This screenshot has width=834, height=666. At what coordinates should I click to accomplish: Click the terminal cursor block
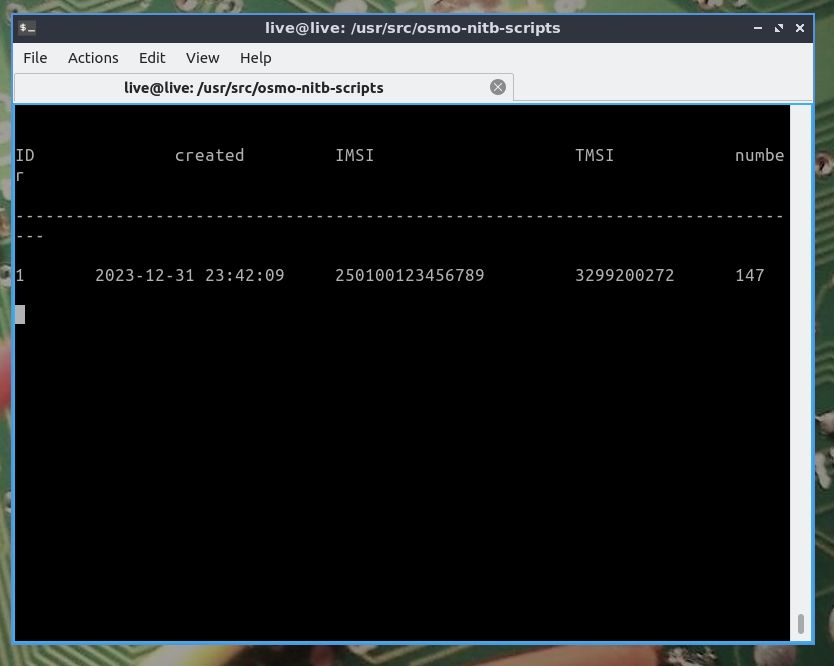point(20,314)
